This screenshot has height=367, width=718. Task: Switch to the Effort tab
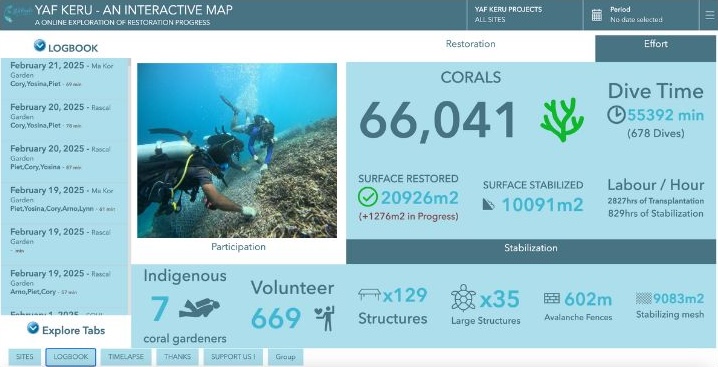point(655,48)
